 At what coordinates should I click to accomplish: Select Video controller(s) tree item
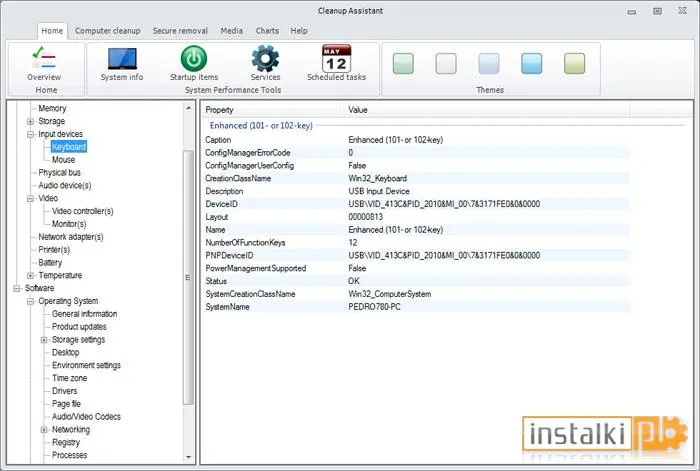pos(83,211)
